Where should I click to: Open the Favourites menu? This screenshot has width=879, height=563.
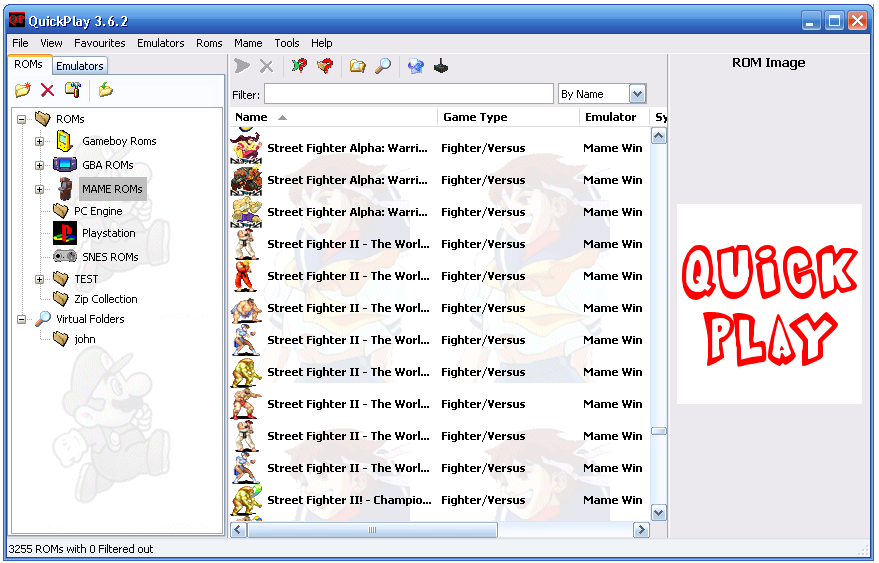100,43
